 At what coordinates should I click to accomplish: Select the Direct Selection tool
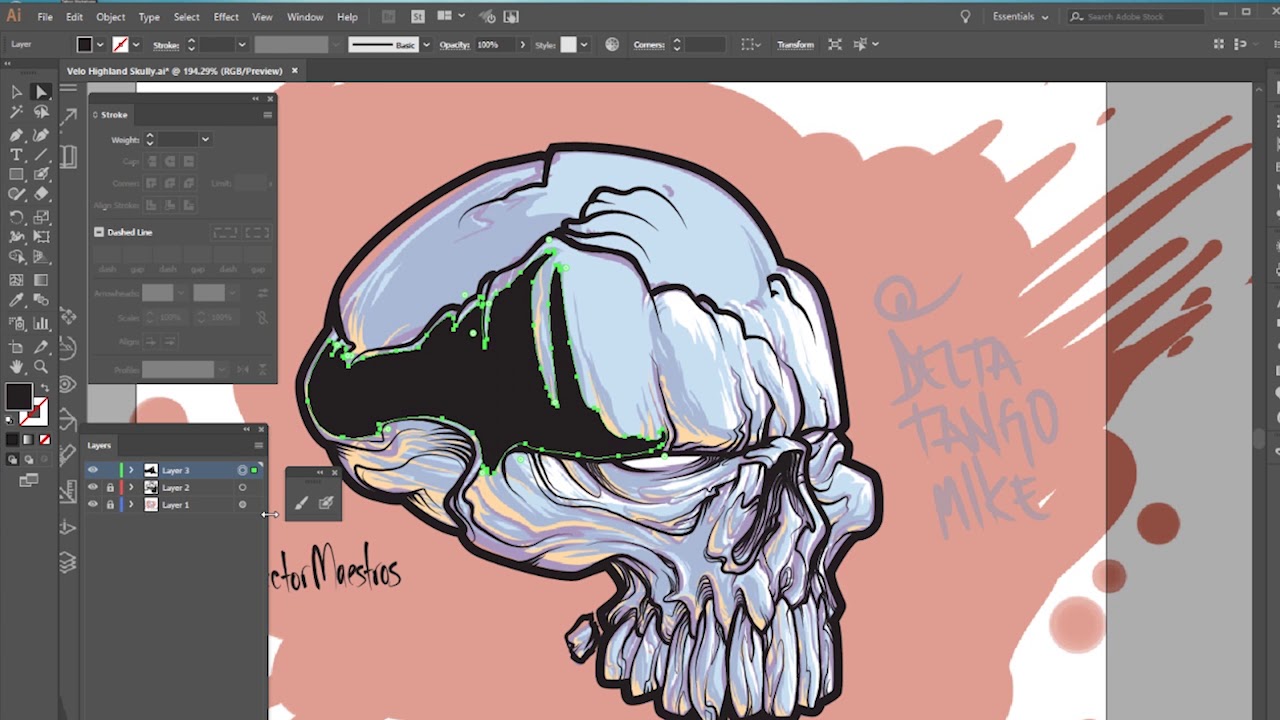coord(41,92)
